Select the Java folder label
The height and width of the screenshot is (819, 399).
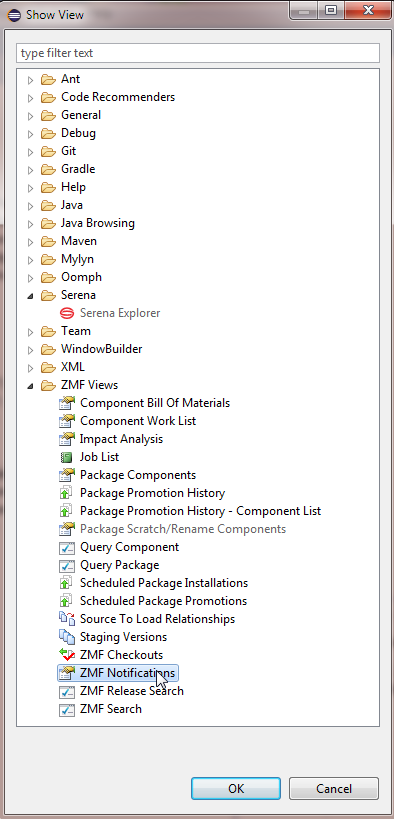point(72,205)
